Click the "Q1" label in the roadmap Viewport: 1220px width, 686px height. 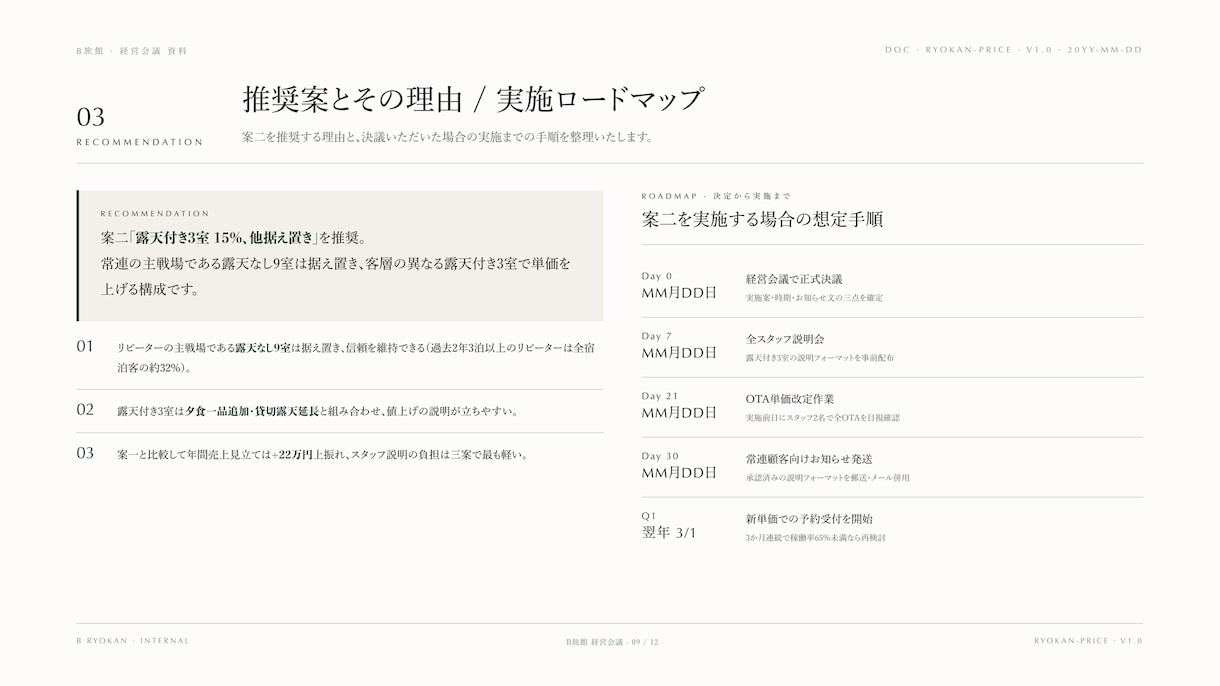point(649,516)
